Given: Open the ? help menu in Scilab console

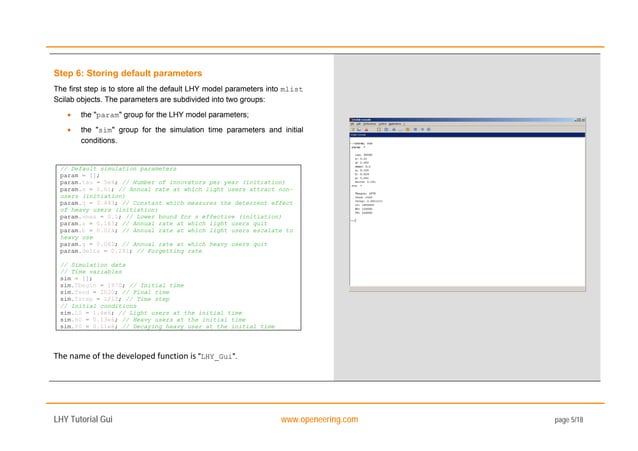Looking at the screenshot, I should [x=404, y=124].
